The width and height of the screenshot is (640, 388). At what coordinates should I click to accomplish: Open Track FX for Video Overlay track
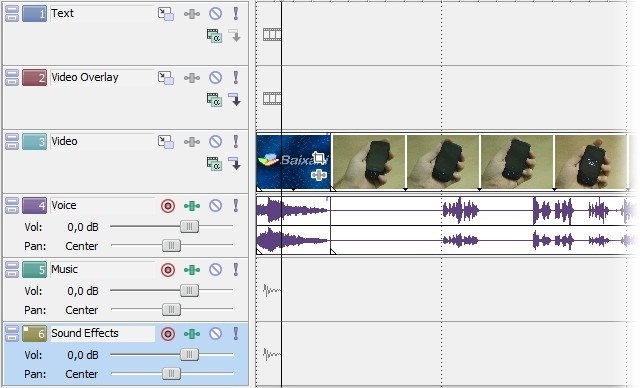[191, 78]
